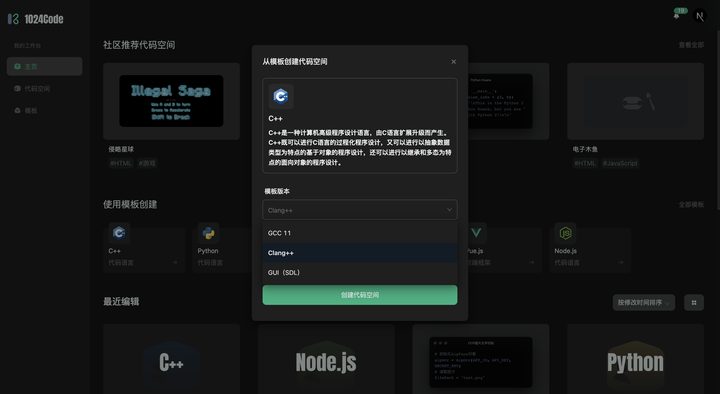
Task: Expand the template version dropdown
Action: [360, 210]
